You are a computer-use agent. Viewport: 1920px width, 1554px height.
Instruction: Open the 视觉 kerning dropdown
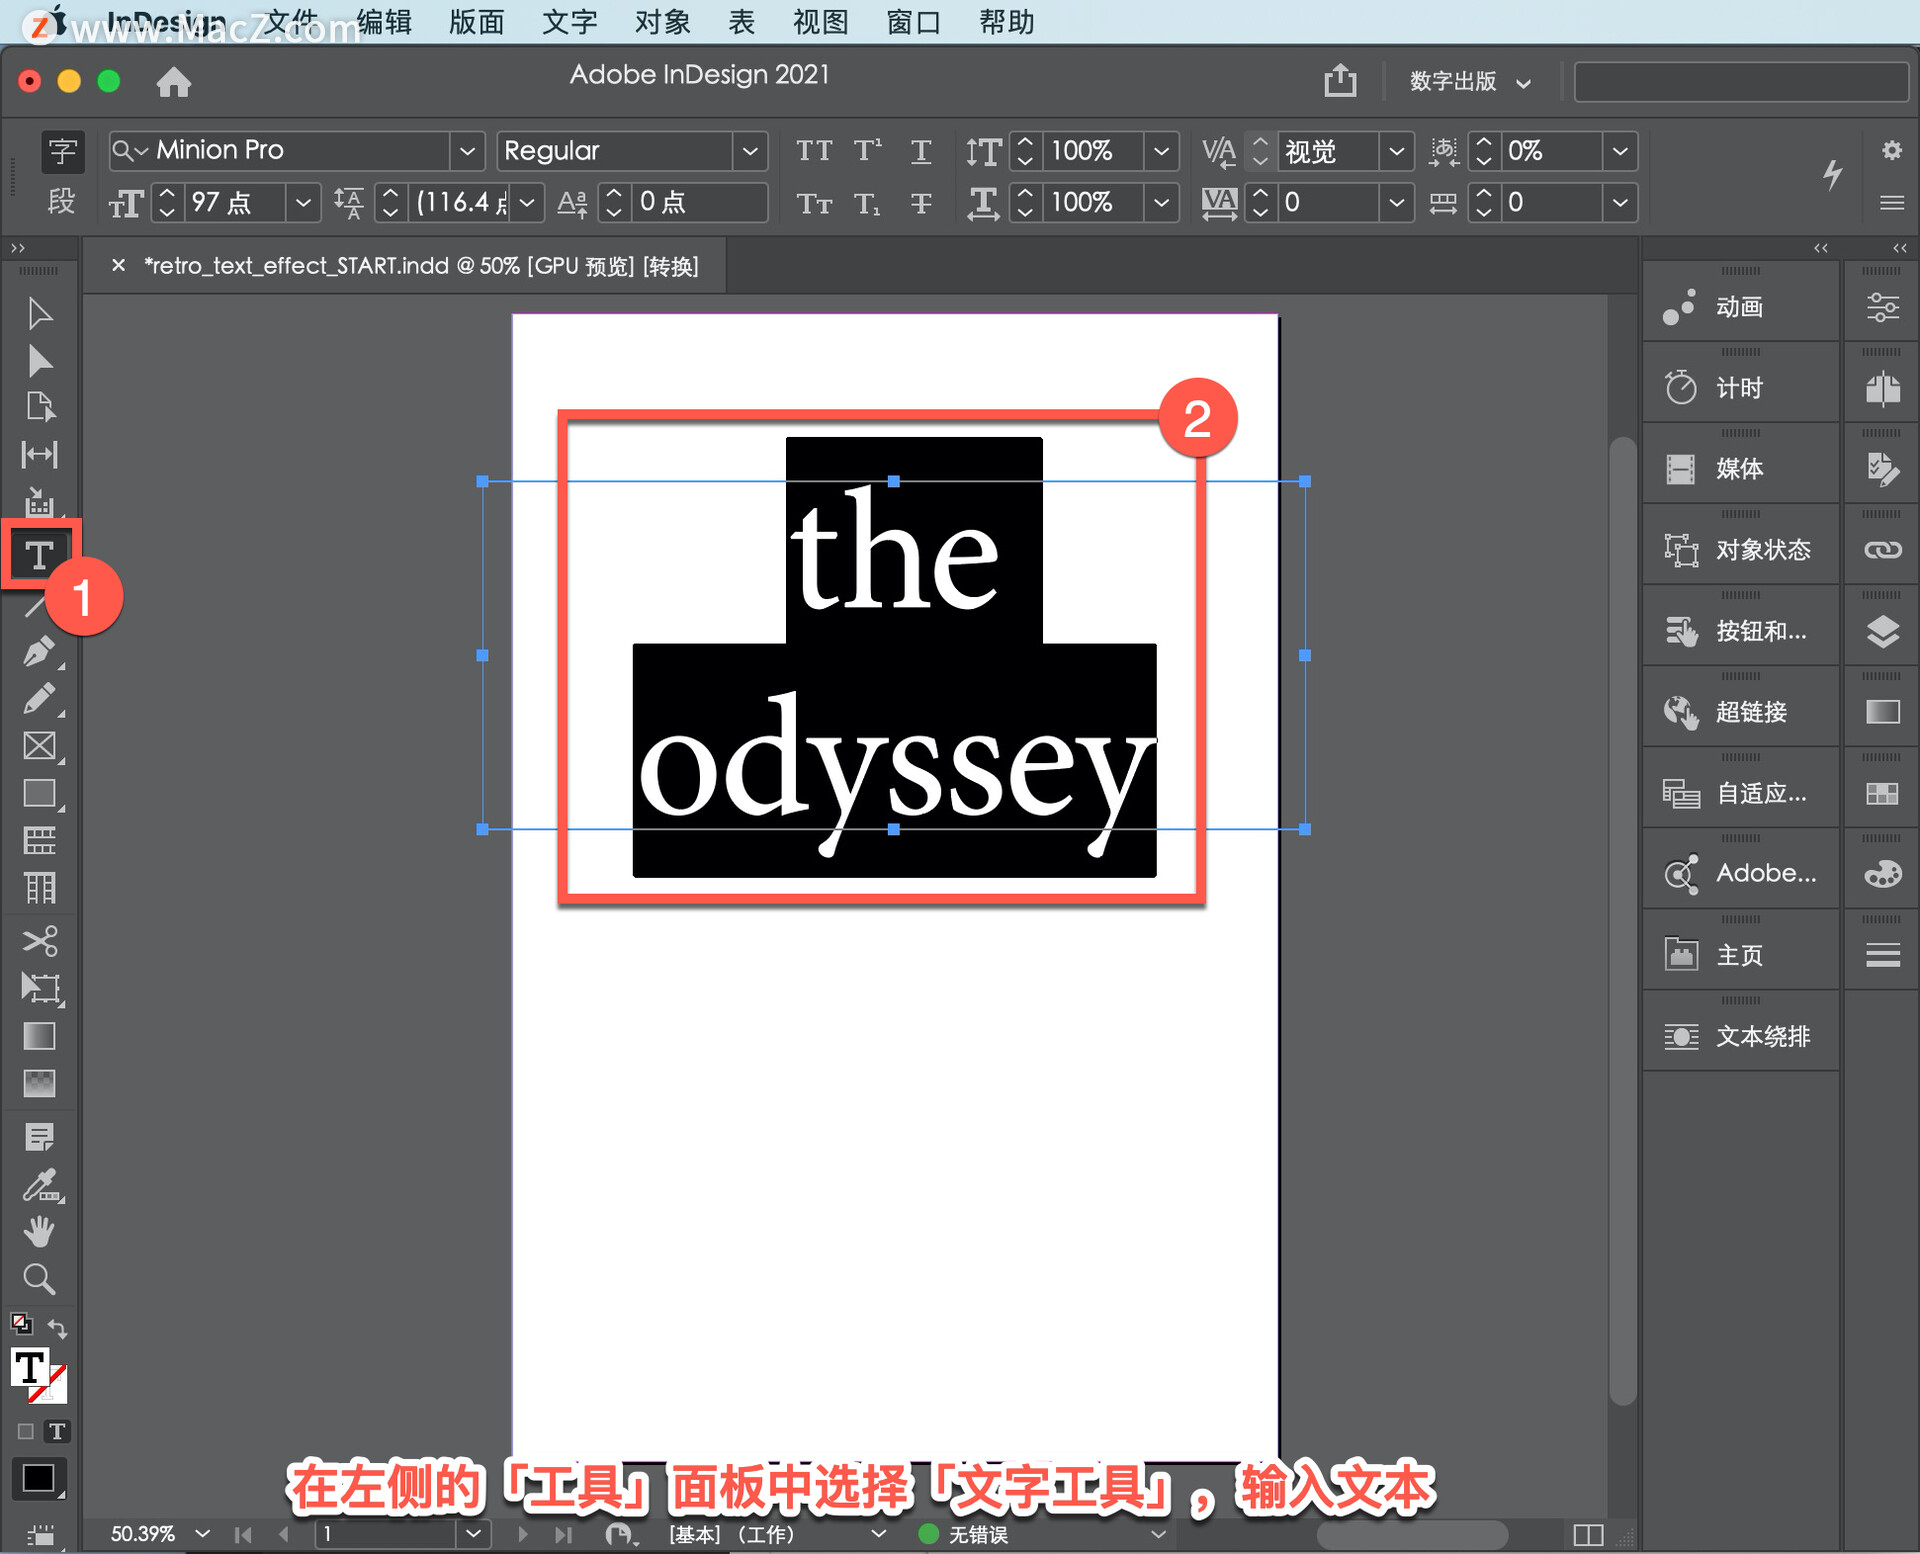tap(1396, 151)
